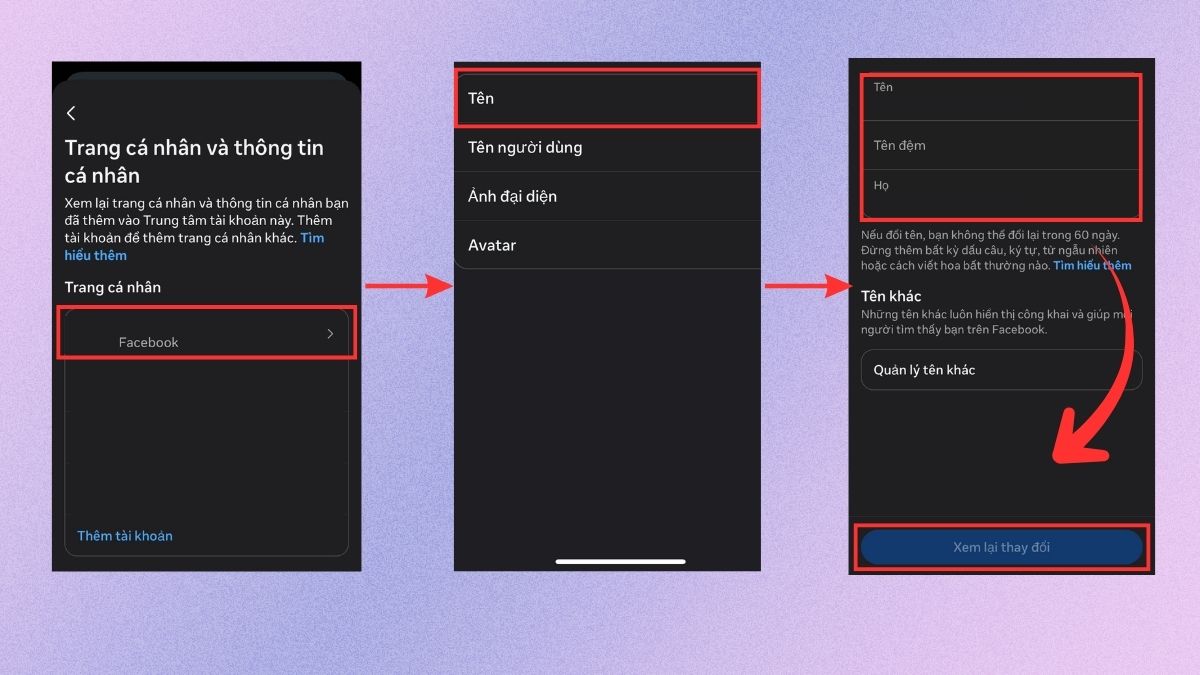Click the Tên khác section heading
Screen dimensions: 1200x675
click(891, 296)
